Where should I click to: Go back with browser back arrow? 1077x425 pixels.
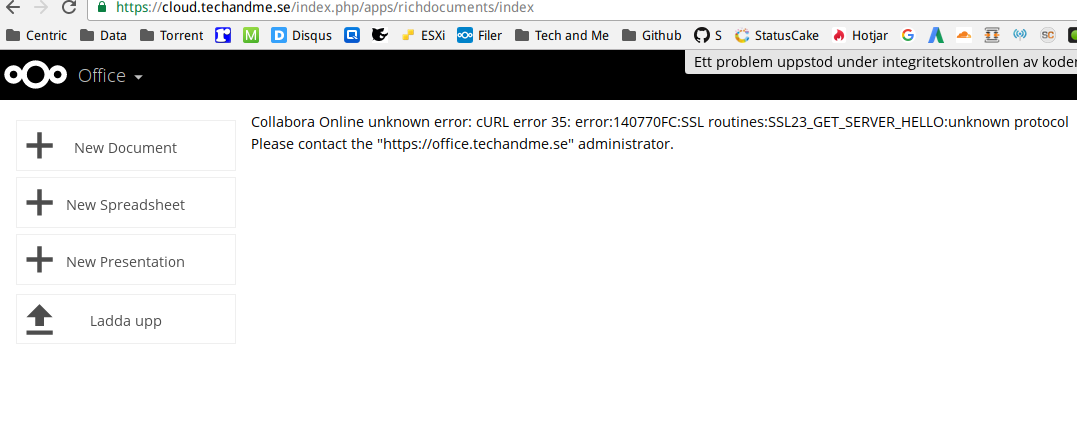12,8
